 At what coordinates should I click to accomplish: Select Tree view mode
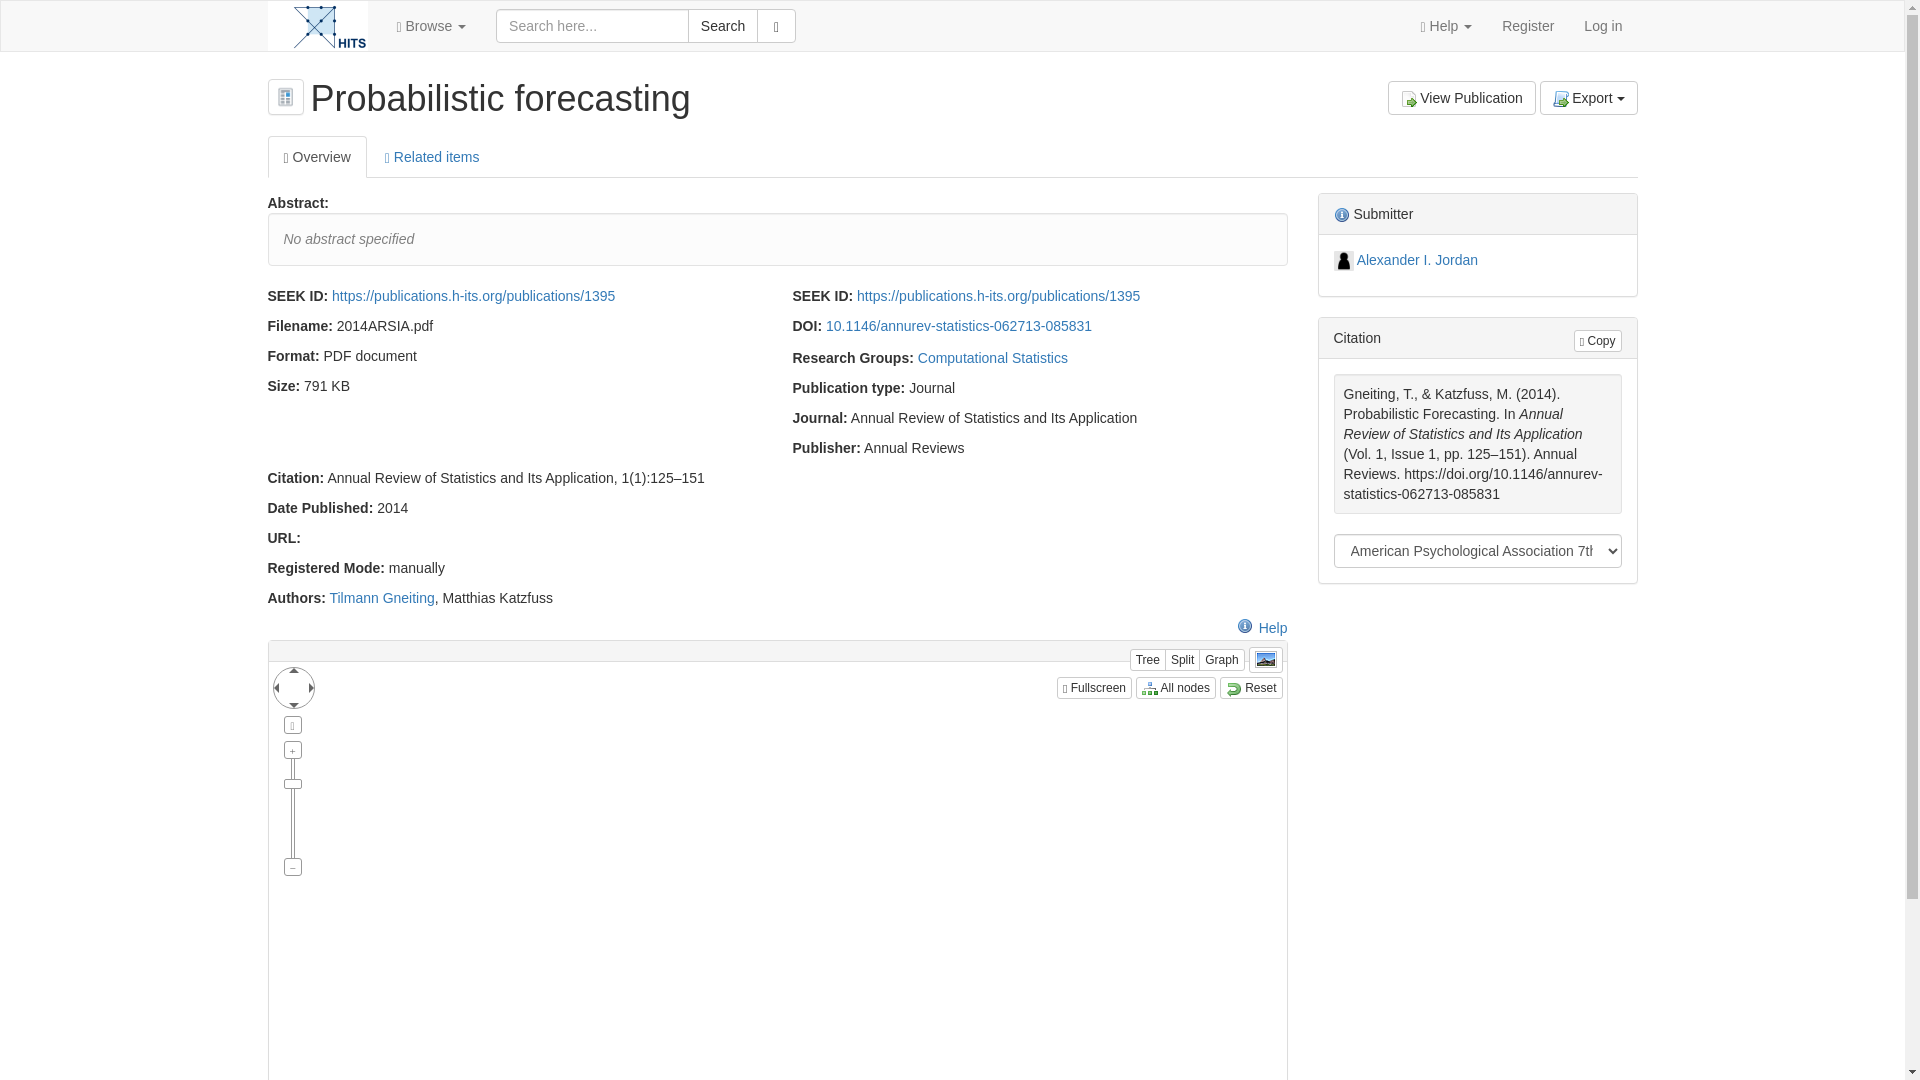point(1147,660)
